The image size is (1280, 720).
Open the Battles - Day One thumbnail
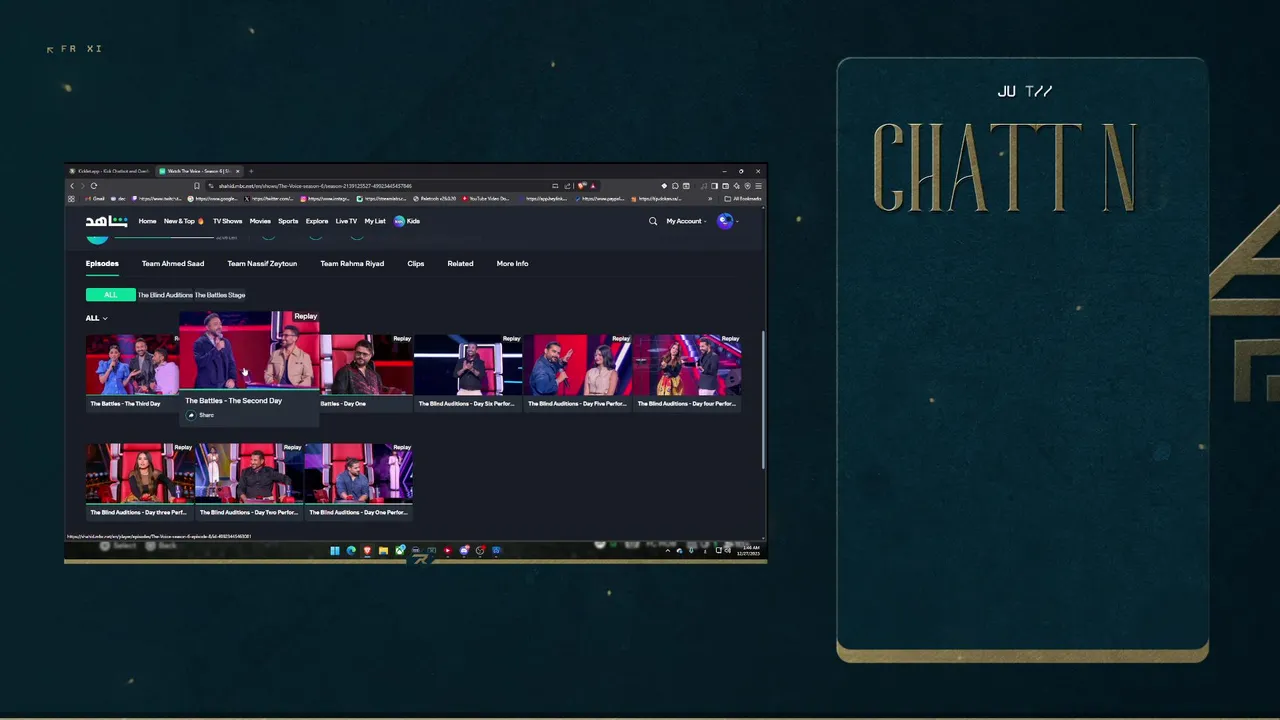tap(366, 364)
